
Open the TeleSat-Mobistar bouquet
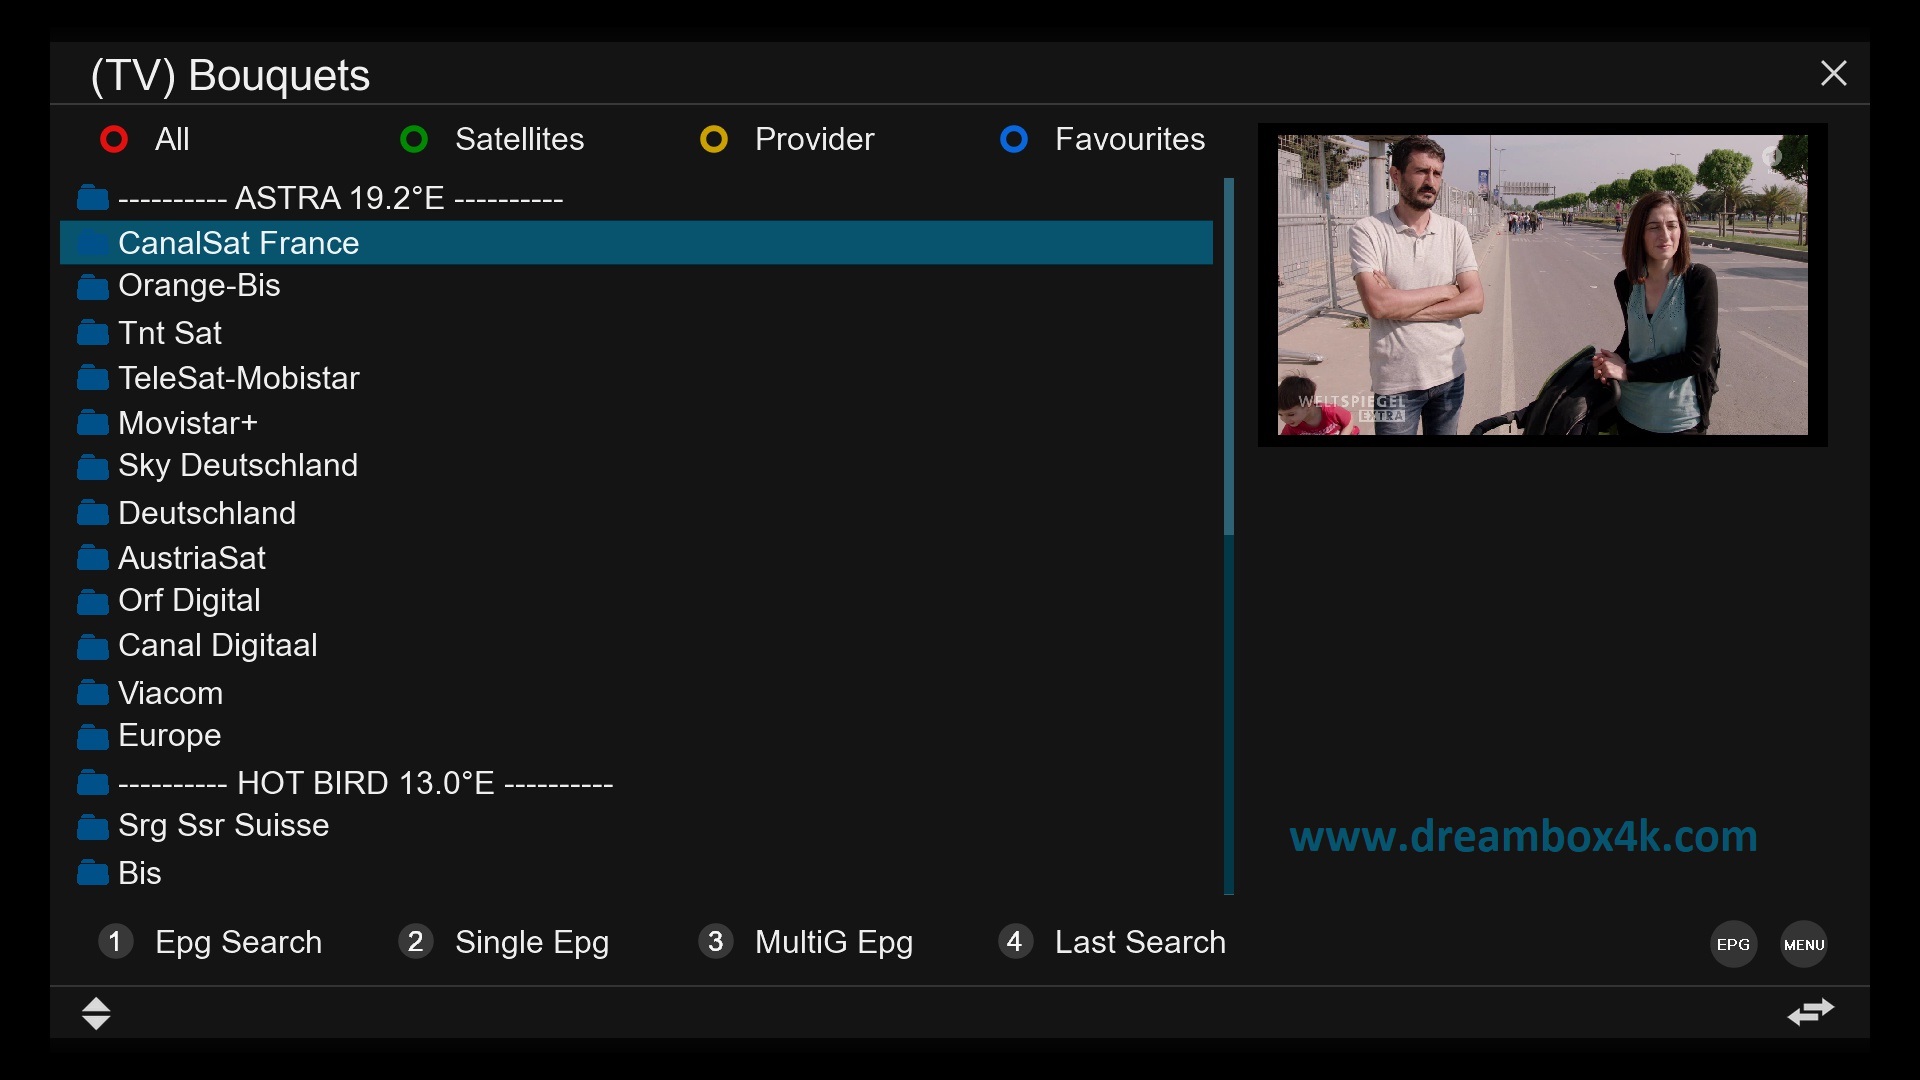636,377
